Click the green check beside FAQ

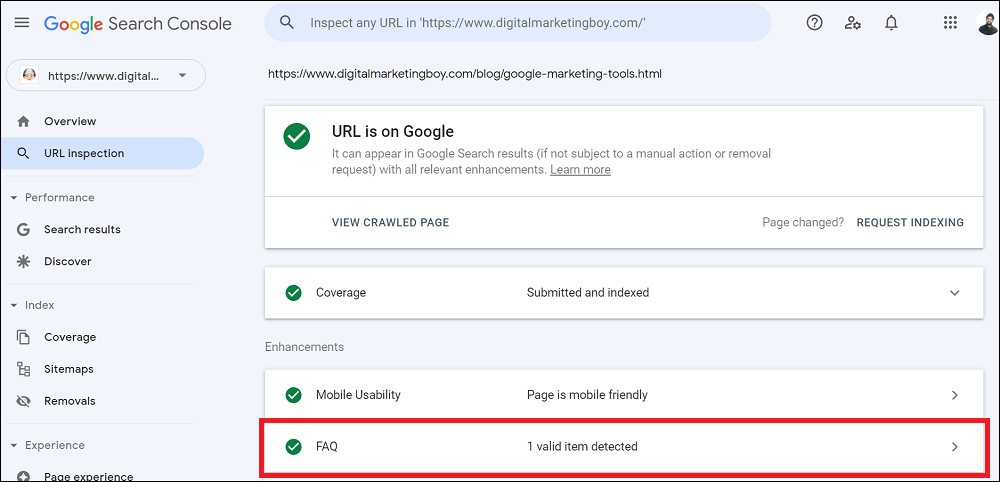(x=293, y=446)
